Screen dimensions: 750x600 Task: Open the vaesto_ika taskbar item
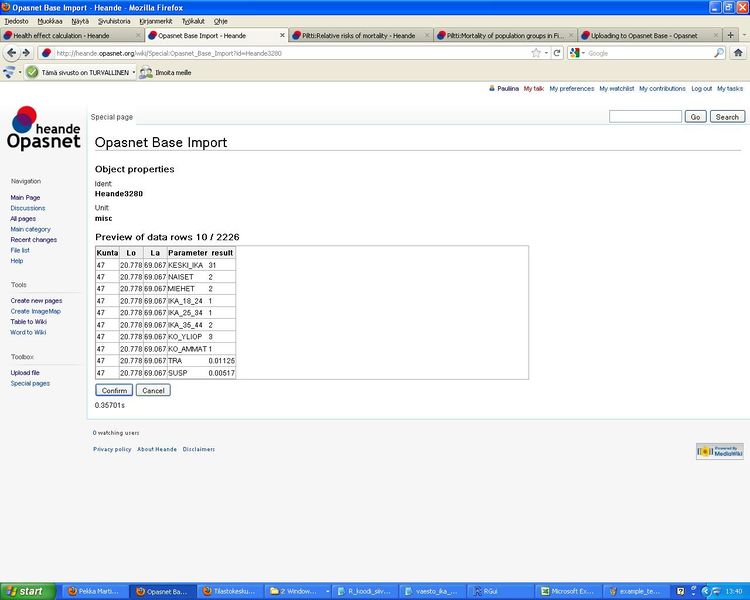coord(432,591)
